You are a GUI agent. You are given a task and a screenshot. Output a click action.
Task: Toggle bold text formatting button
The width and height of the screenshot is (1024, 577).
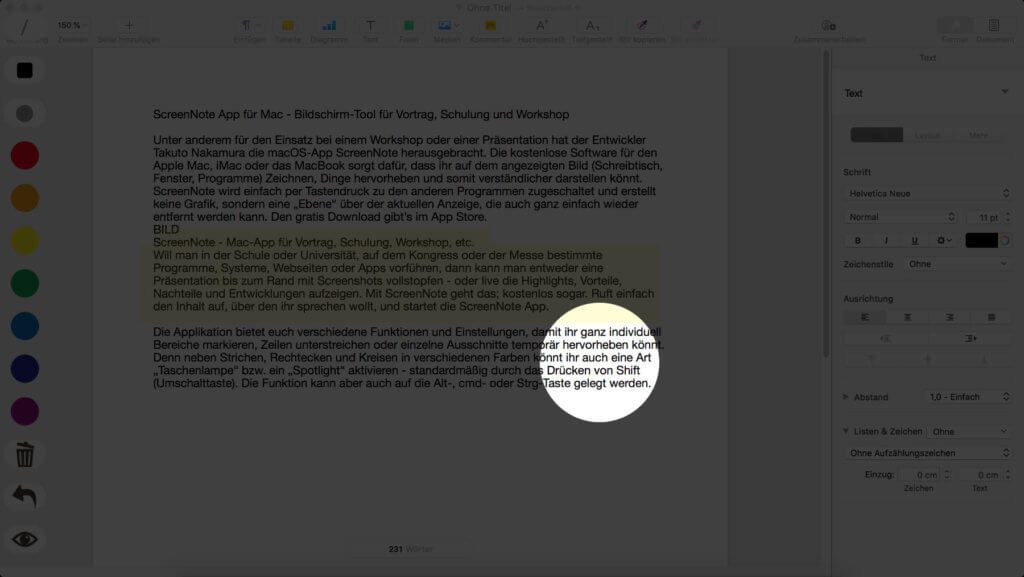[x=857, y=240]
